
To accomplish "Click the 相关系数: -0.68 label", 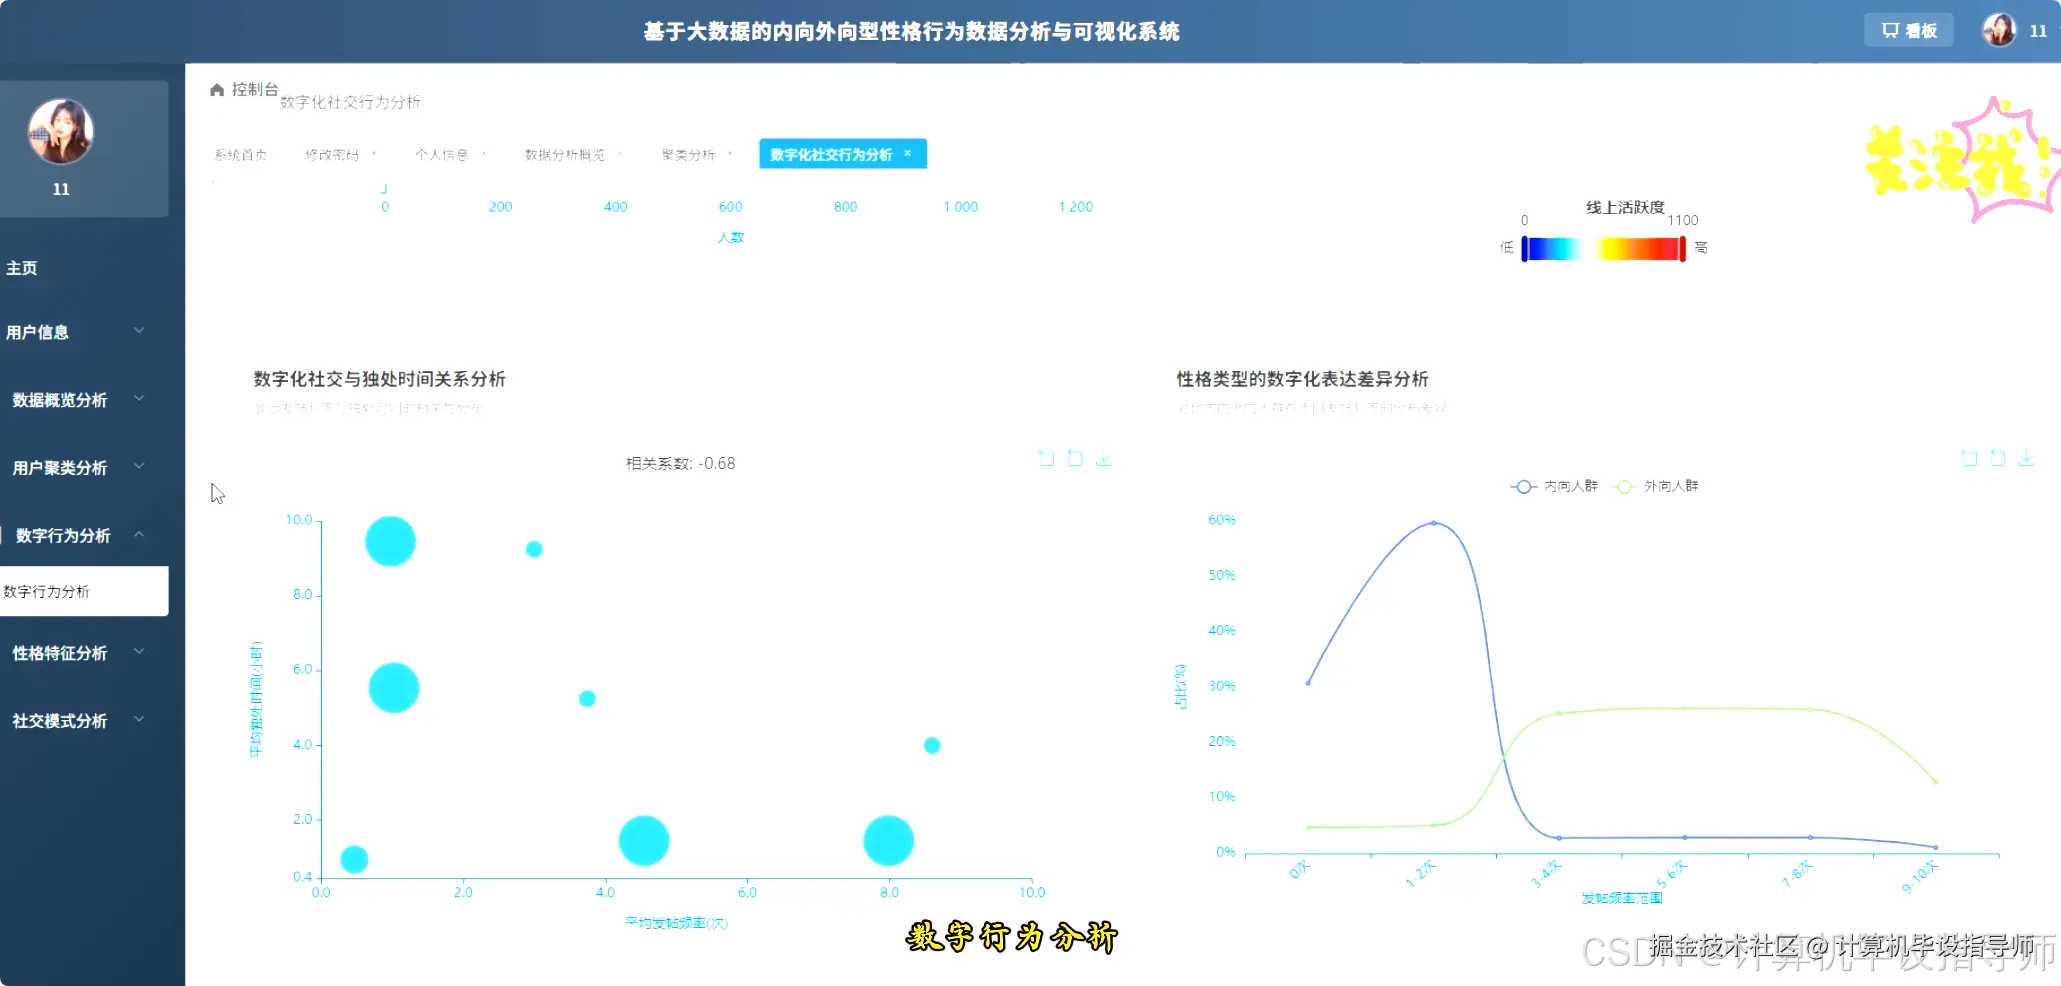I will click(680, 463).
